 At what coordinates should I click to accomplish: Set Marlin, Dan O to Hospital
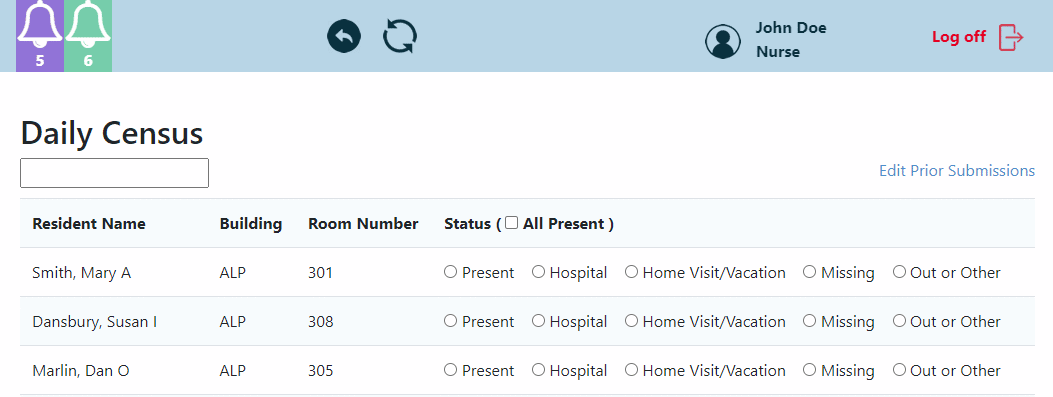(x=539, y=370)
